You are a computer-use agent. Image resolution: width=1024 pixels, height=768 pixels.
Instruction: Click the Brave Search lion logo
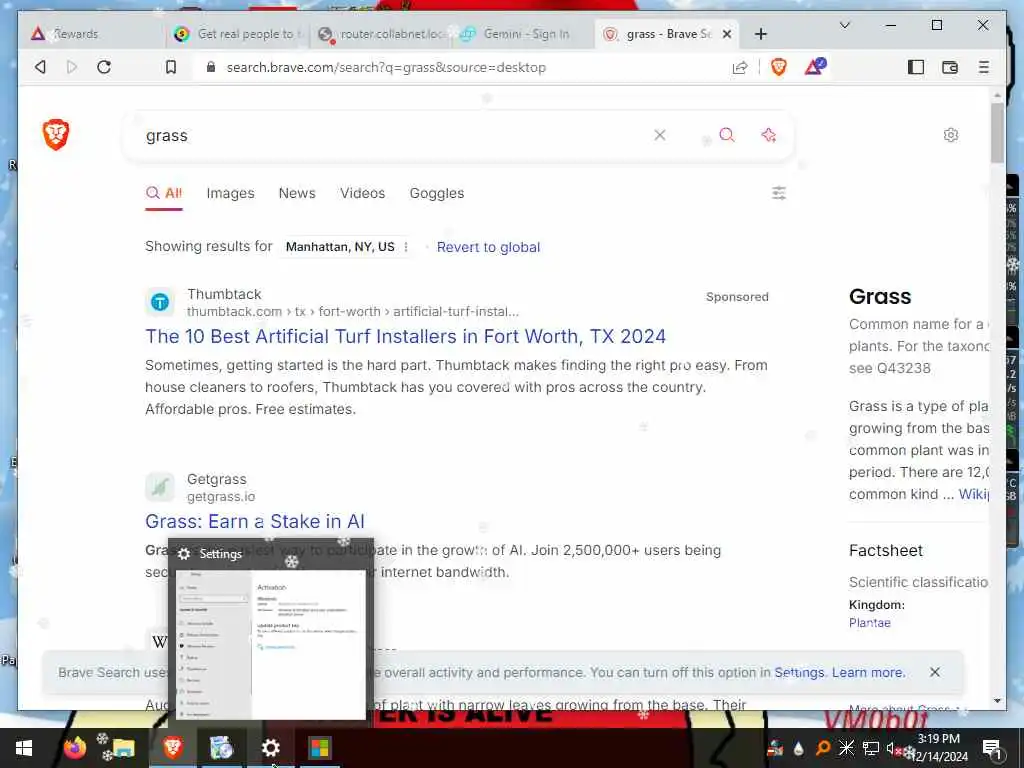(56, 135)
